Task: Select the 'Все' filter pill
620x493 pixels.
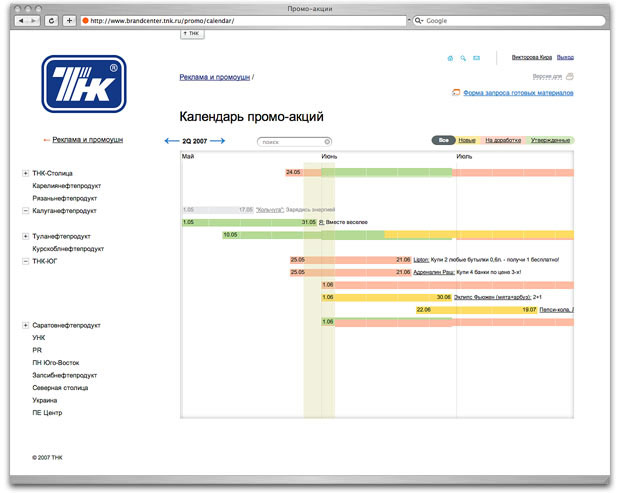Action: click(443, 140)
